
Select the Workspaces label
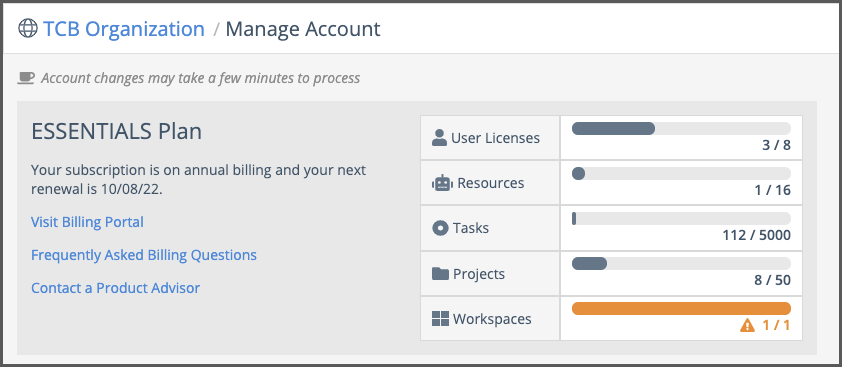pyautogui.click(x=492, y=319)
